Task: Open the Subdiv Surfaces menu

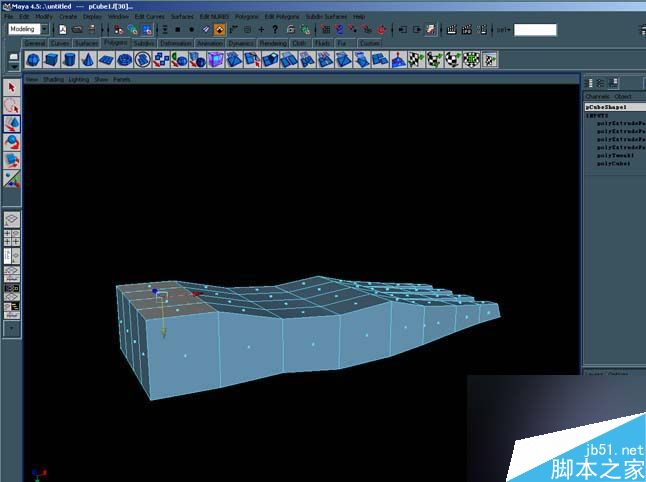Action: 326,16
